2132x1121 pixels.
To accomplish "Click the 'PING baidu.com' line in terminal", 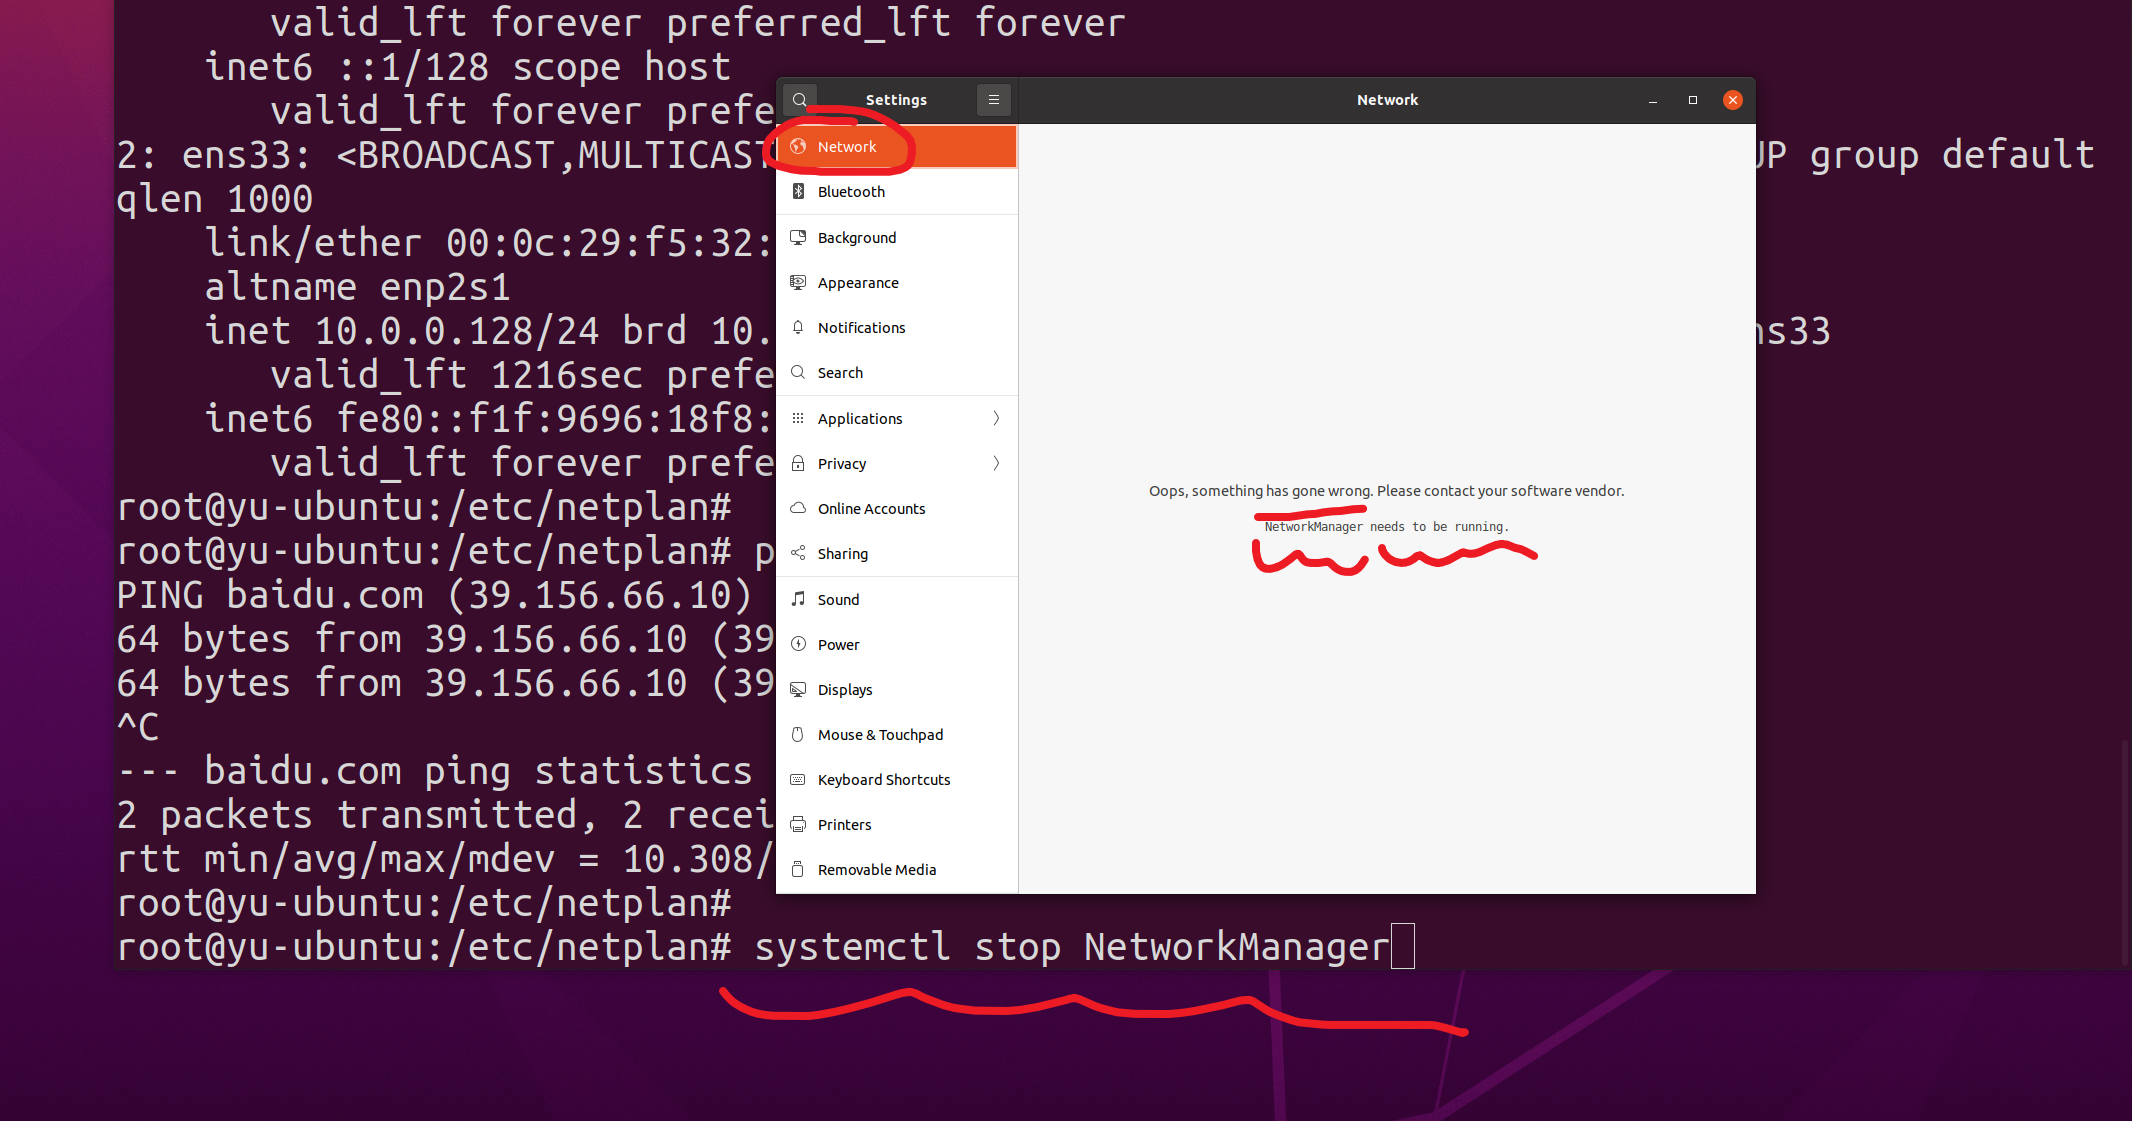I will [x=434, y=595].
